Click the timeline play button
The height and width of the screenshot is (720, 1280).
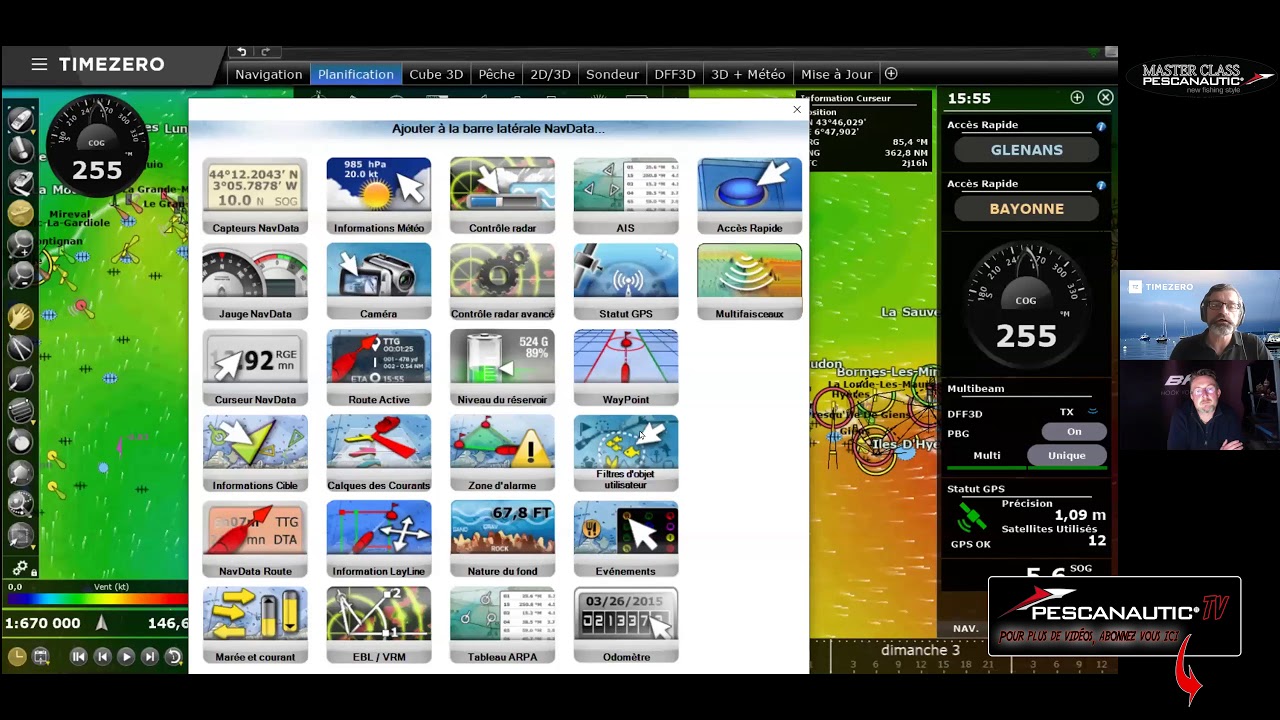tap(126, 657)
